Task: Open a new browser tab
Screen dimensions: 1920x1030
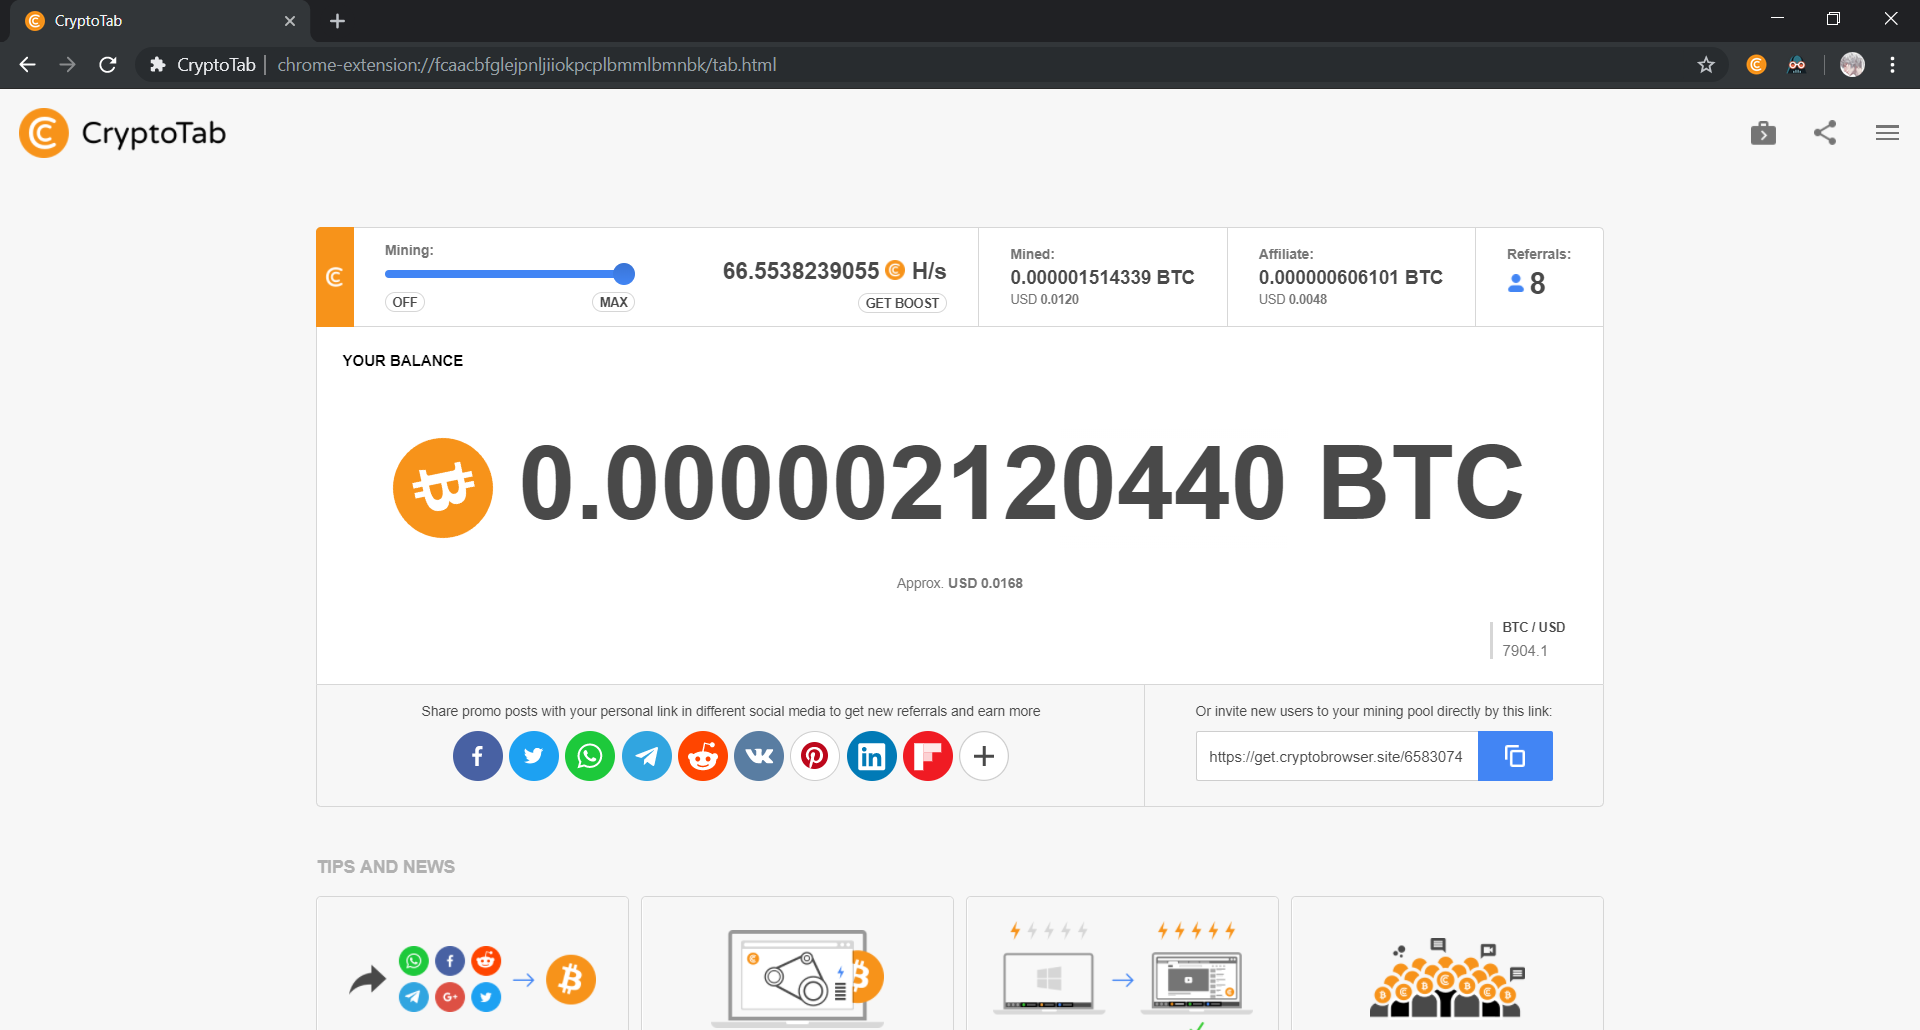Action: coord(337,21)
